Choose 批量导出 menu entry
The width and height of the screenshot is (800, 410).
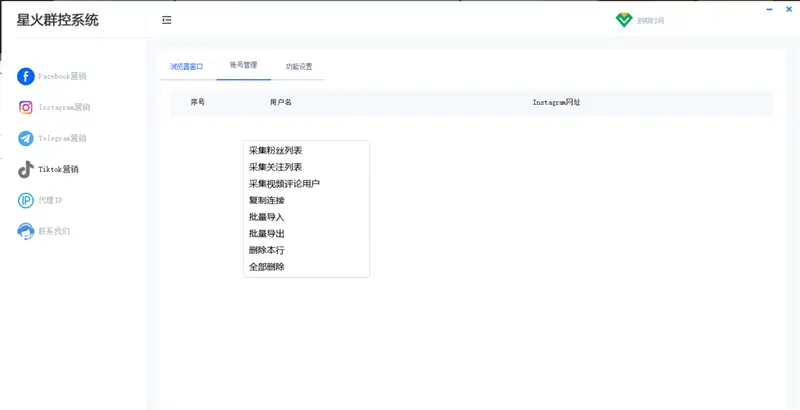266,234
